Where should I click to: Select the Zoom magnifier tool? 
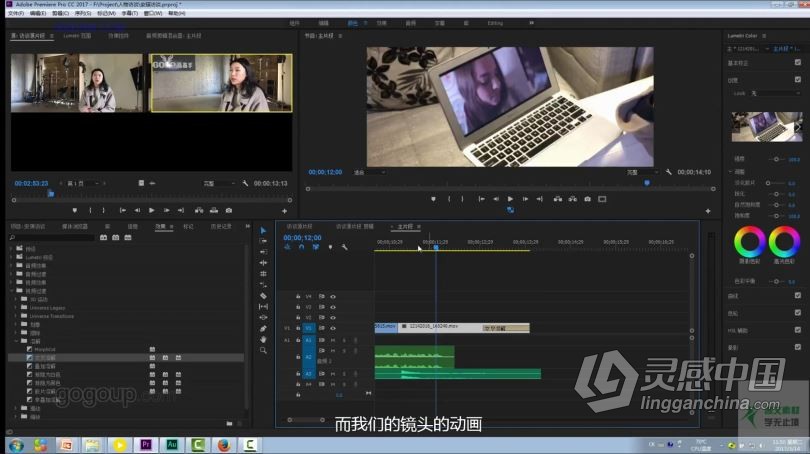point(263,350)
